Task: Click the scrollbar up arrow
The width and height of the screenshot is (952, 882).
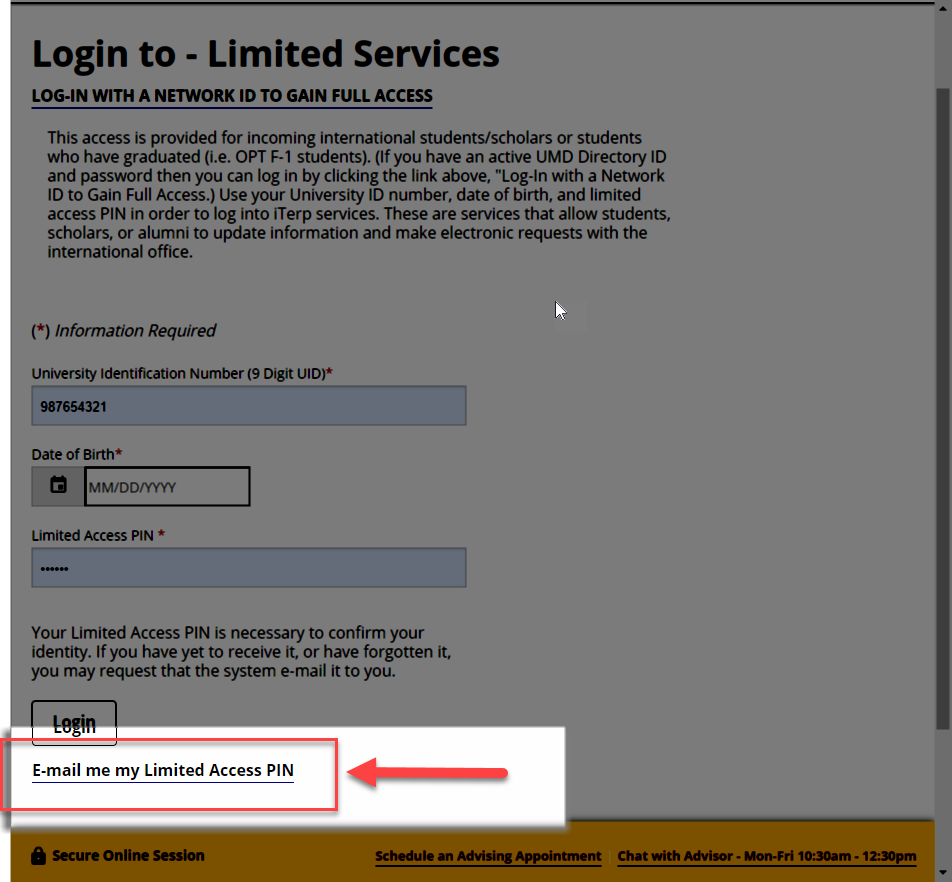Action: point(942,9)
